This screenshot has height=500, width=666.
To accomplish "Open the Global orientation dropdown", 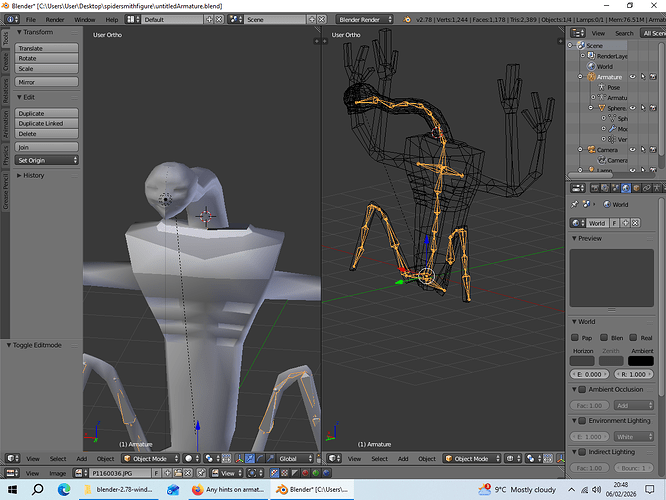I will point(295,459).
